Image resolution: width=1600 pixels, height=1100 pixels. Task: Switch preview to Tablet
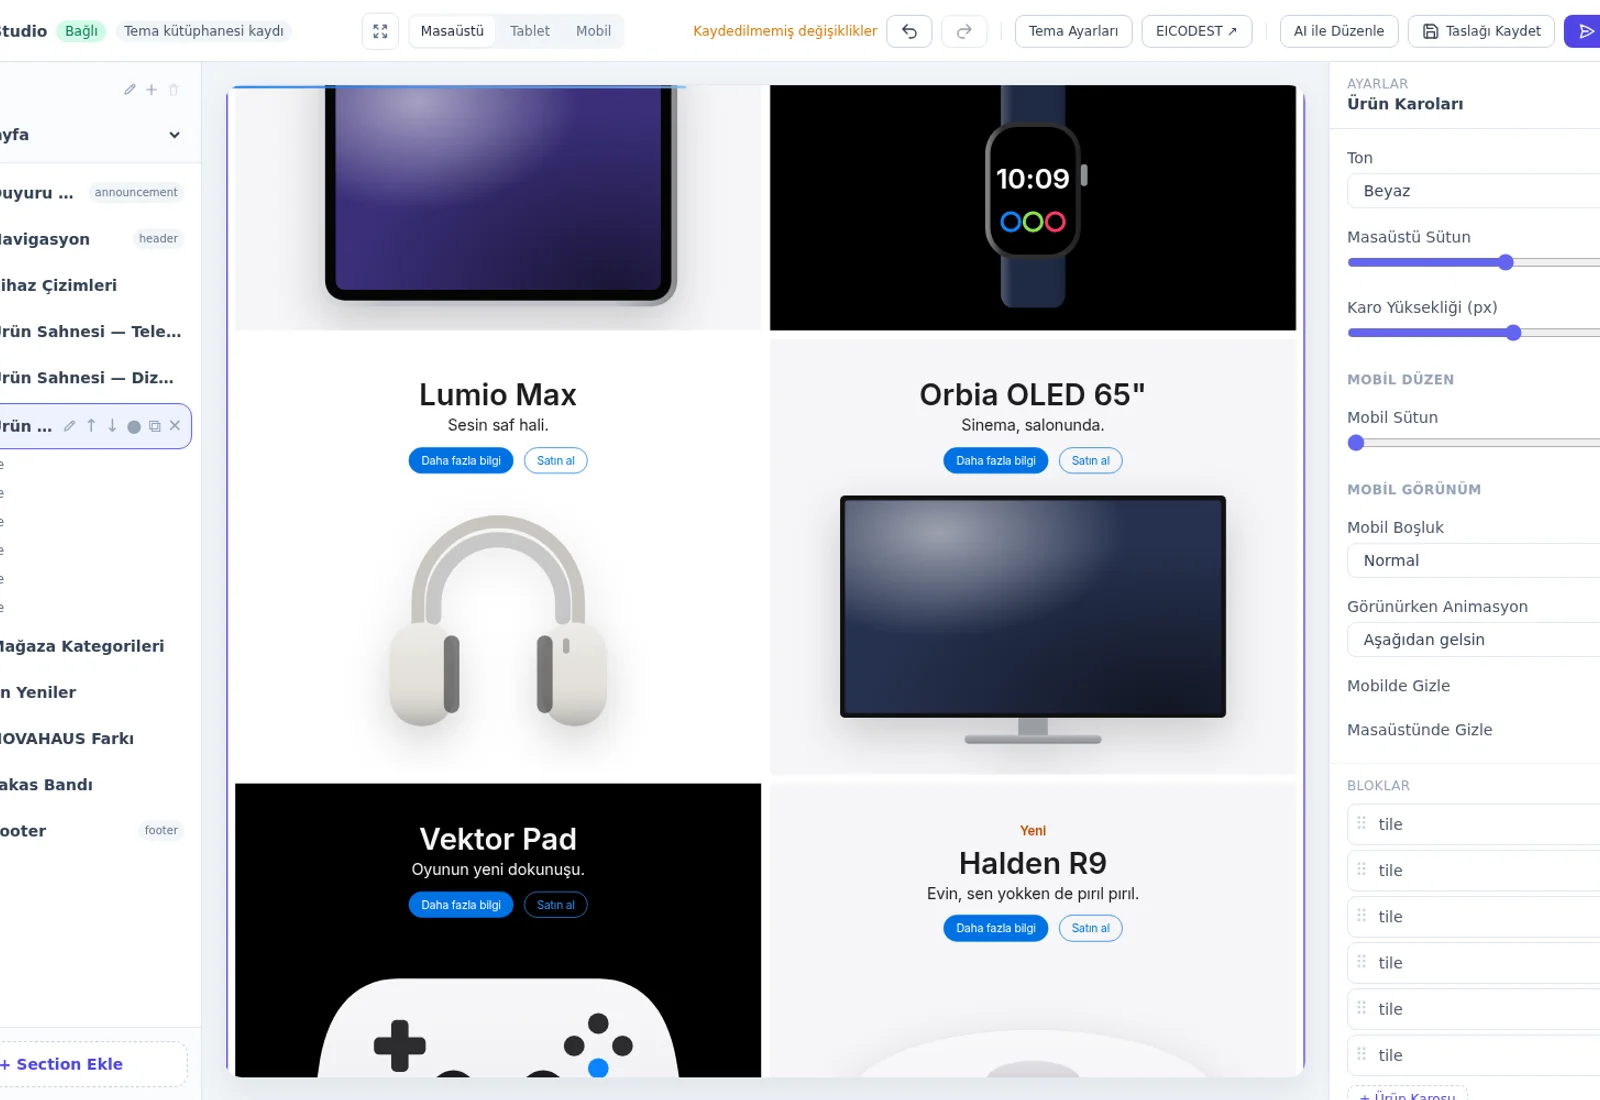coord(530,31)
